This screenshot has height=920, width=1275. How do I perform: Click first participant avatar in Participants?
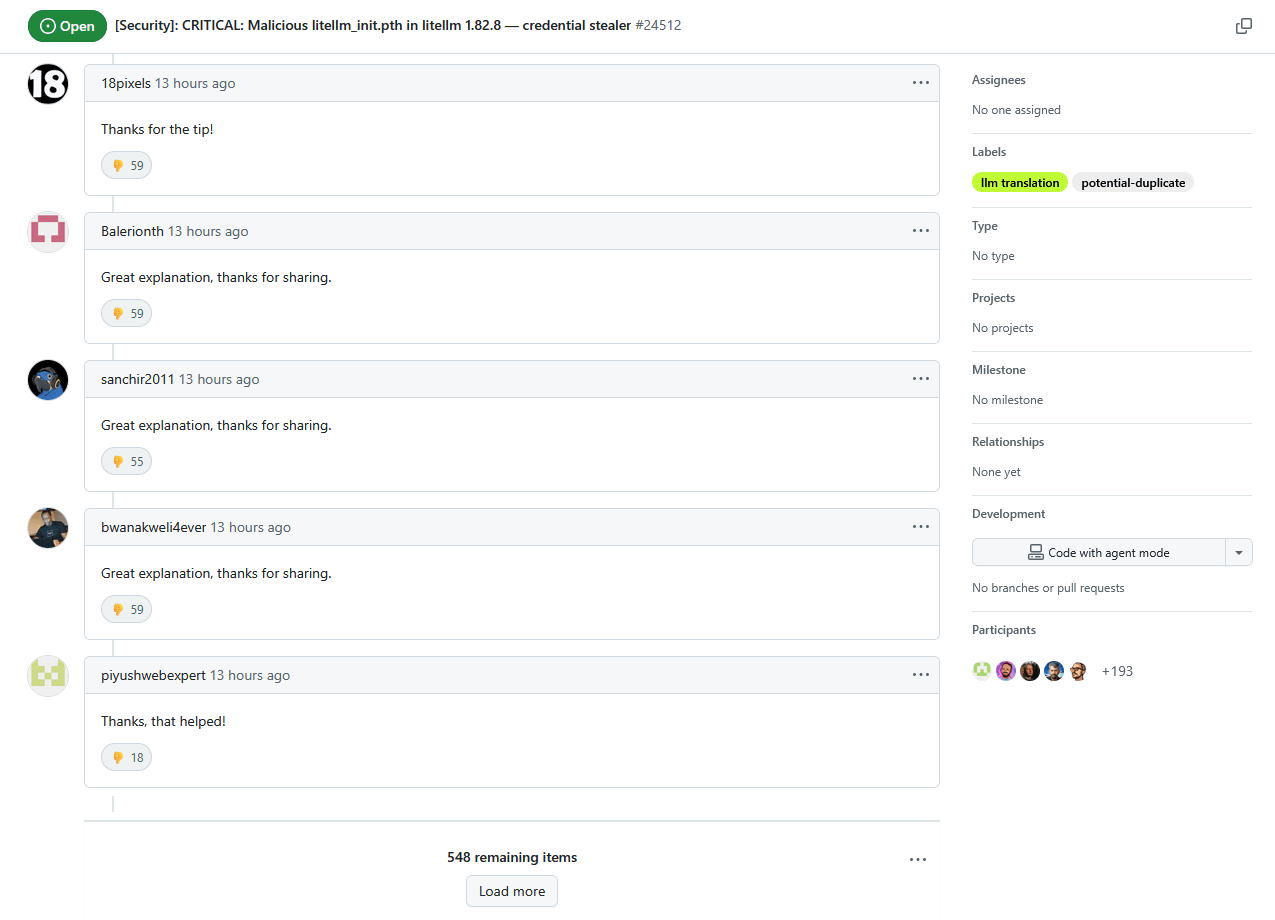click(x=982, y=671)
